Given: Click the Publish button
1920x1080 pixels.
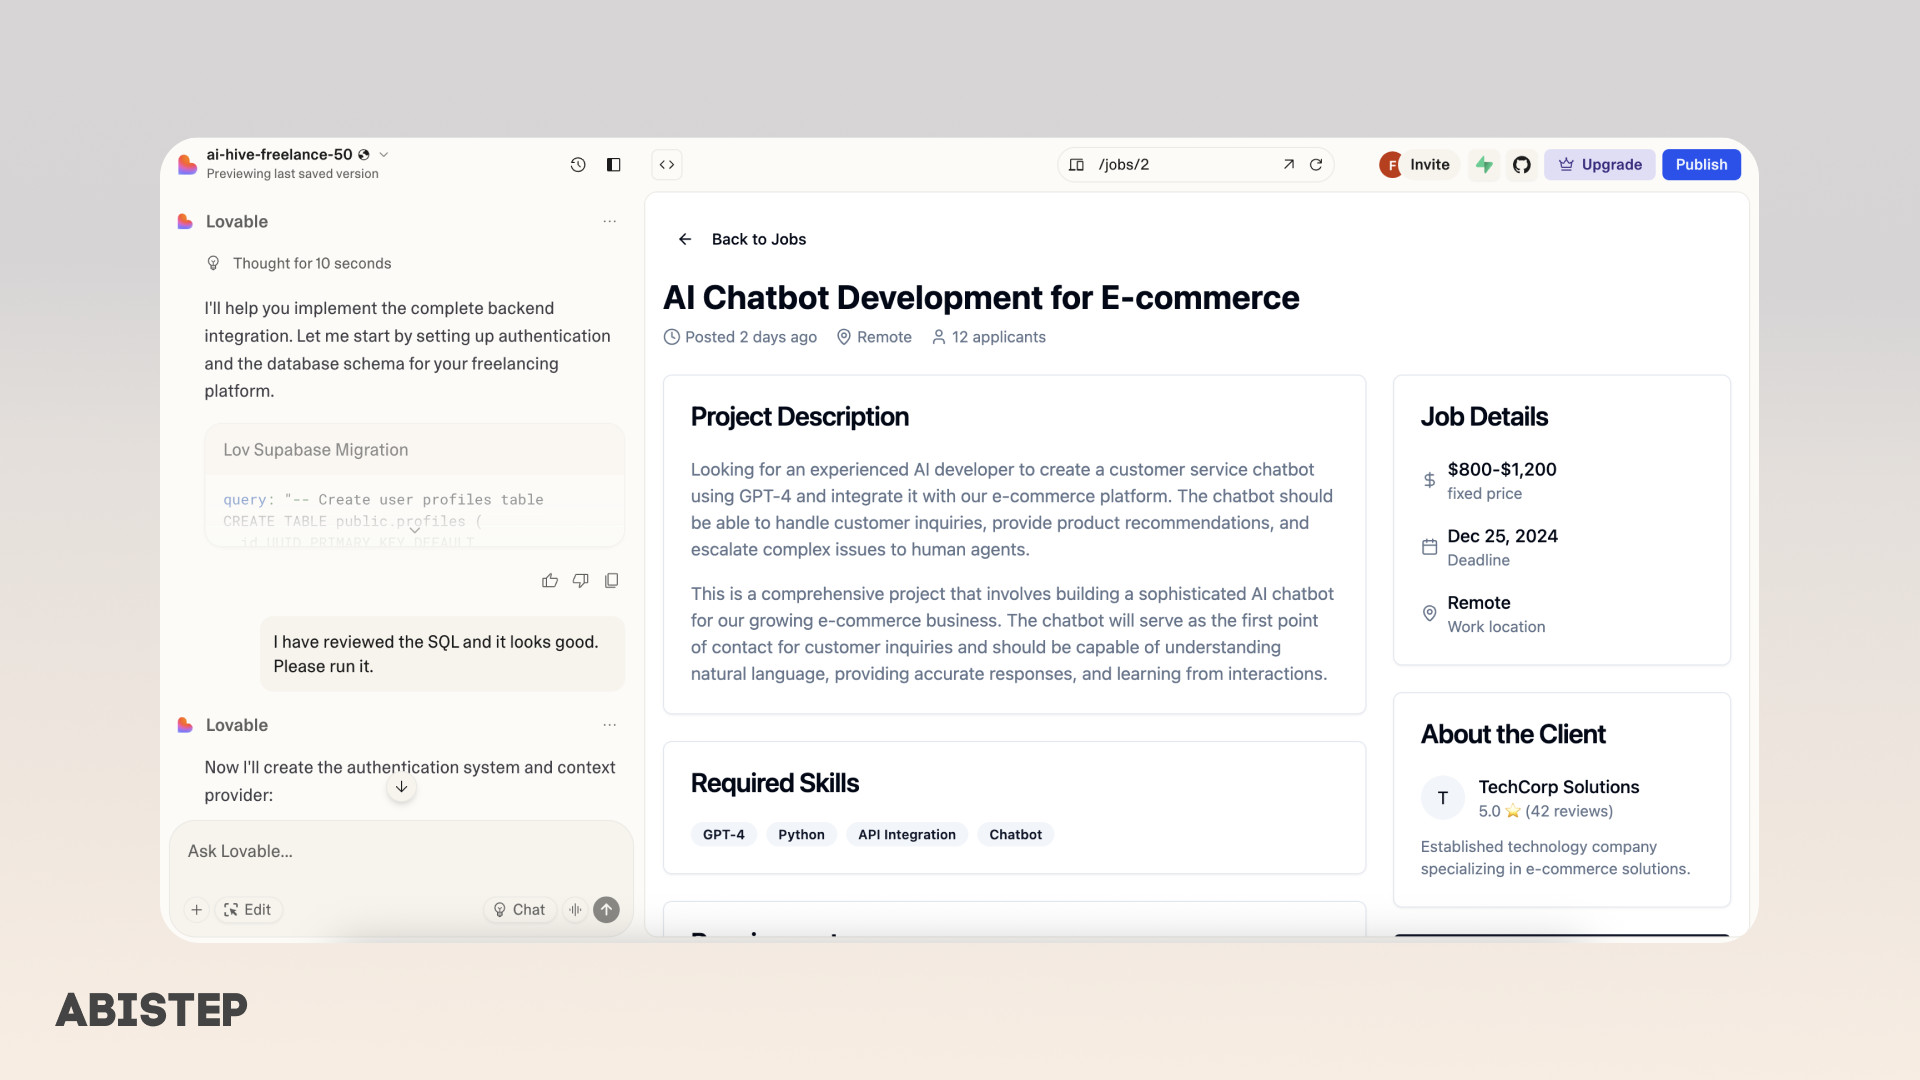Looking at the screenshot, I should tap(1701, 165).
